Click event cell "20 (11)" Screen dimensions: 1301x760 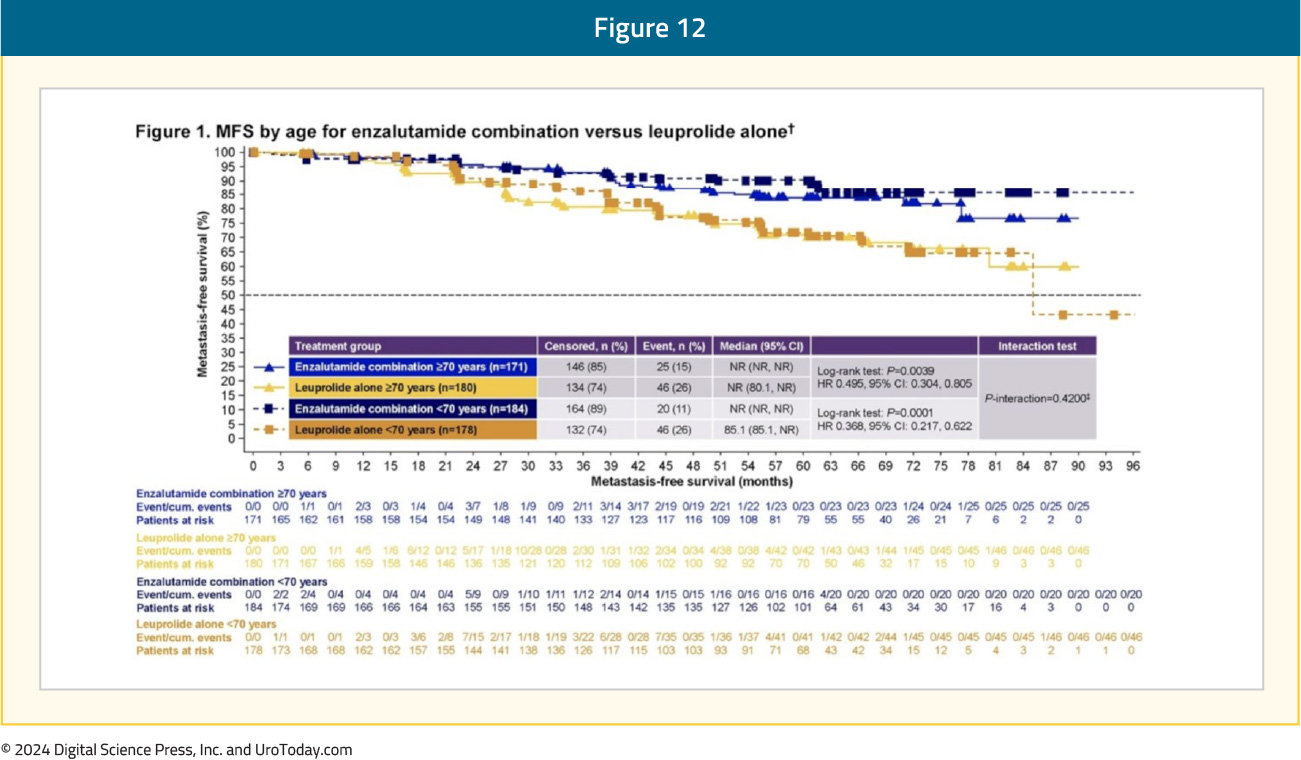pos(672,409)
